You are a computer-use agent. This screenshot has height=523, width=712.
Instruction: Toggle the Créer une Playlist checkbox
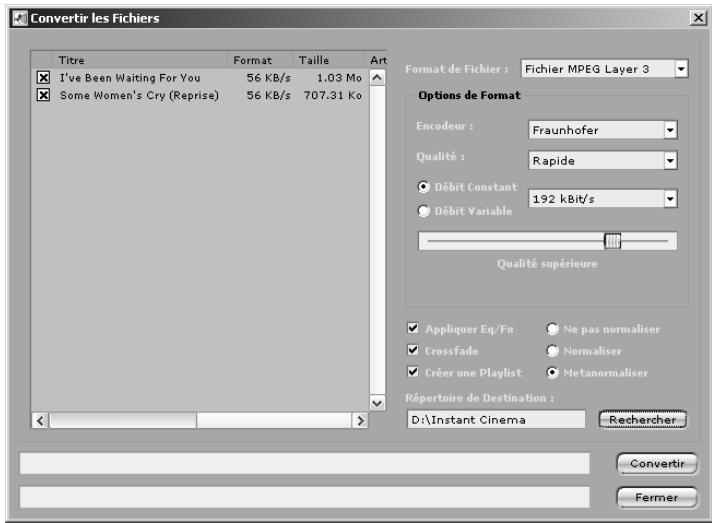413,372
